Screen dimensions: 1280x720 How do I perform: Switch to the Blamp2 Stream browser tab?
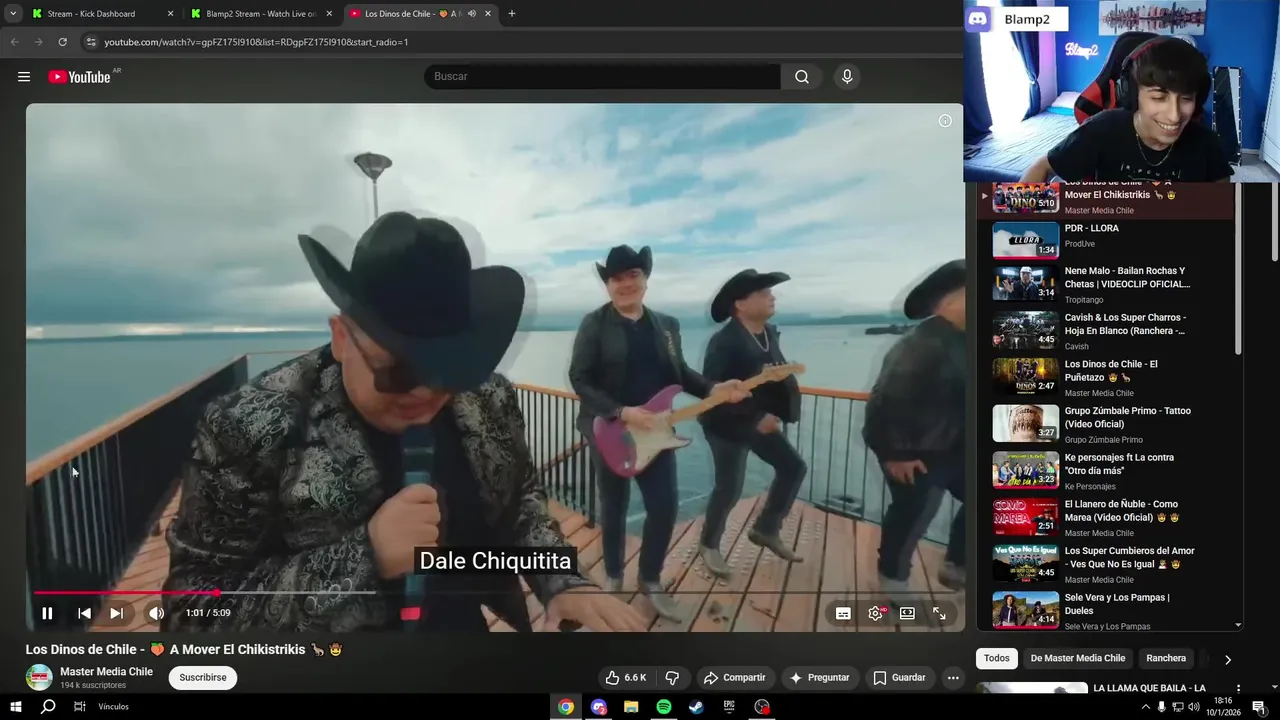coord(260,14)
